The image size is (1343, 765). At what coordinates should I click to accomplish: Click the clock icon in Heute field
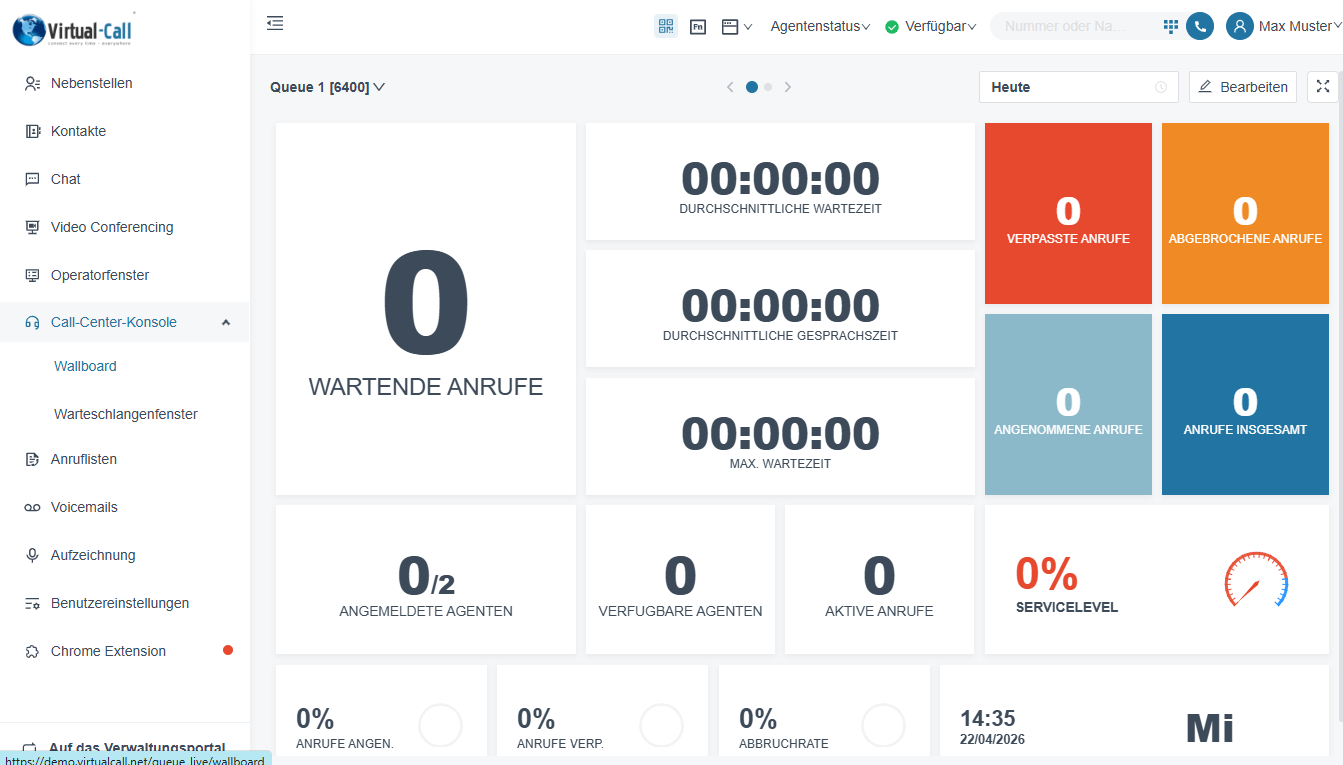tap(1161, 87)
